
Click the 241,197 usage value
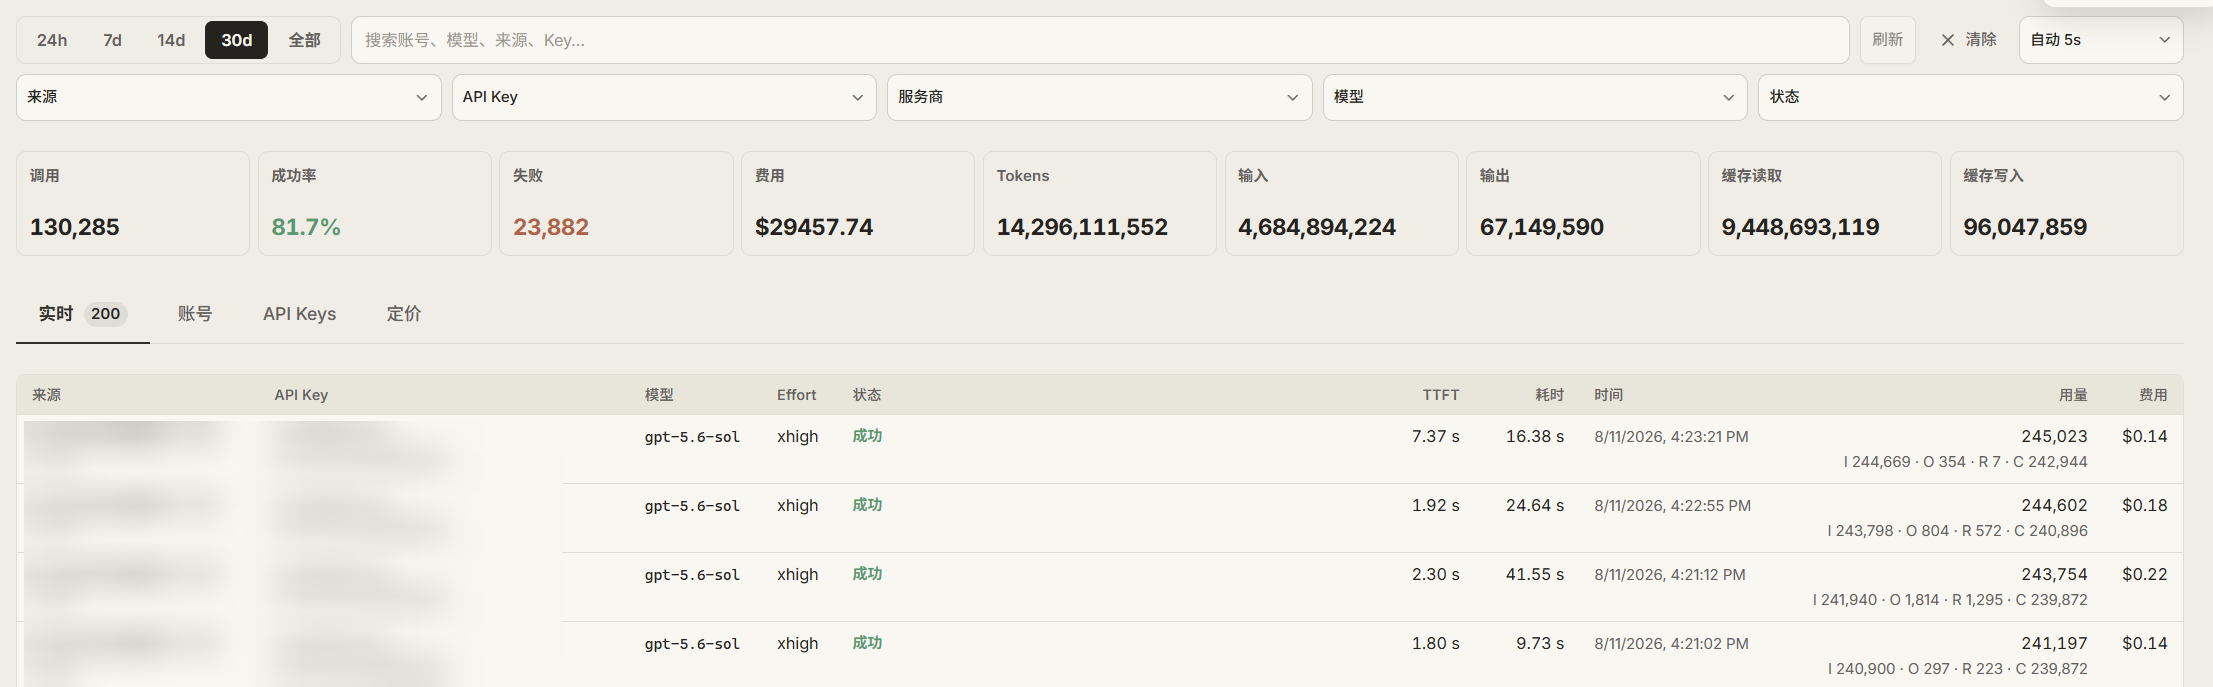click(2054, 644)
